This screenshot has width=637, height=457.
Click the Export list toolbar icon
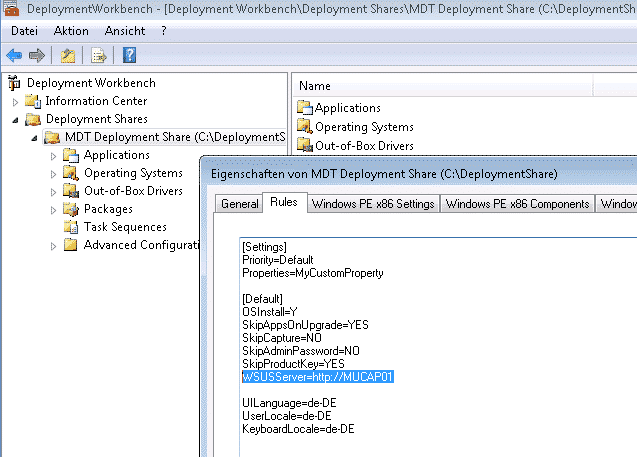point(99,55)
